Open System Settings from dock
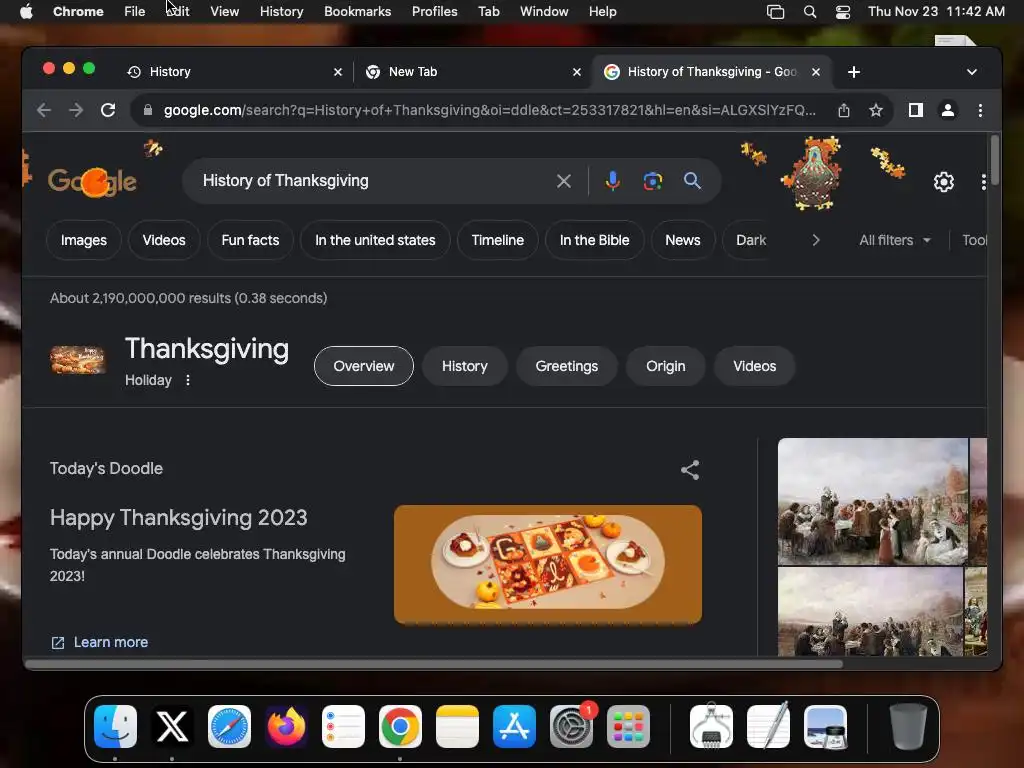 pyautogui.click(x=571, y=726)
